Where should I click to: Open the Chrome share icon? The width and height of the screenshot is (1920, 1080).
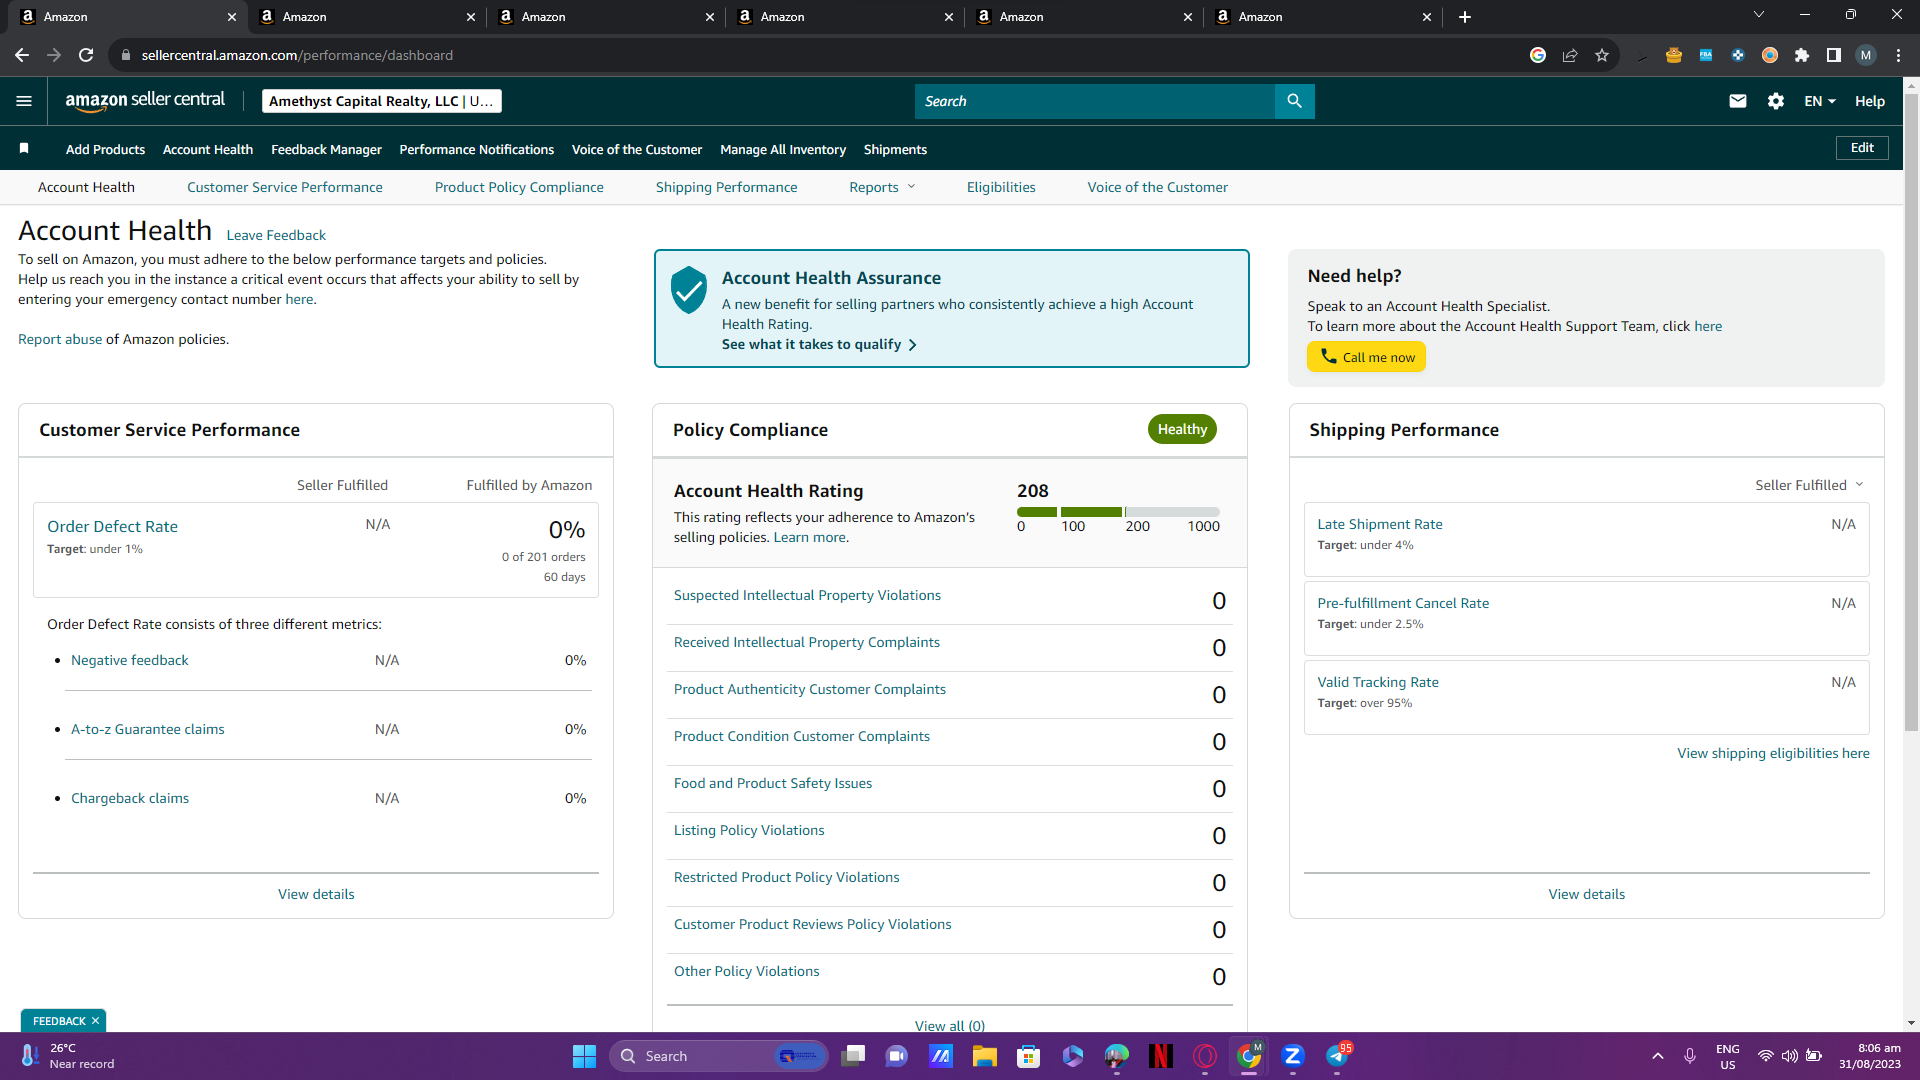pos(1570,55)
